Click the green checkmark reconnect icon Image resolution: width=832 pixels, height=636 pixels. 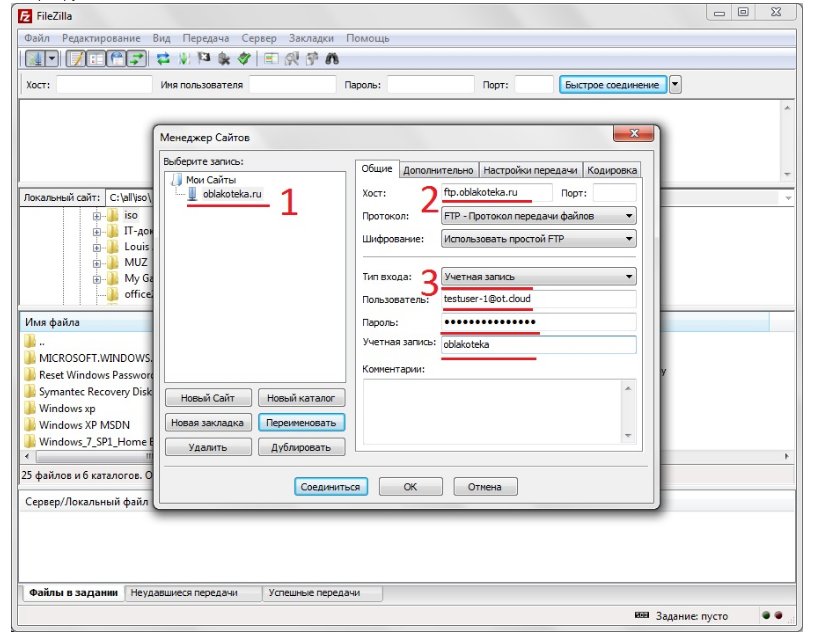[x=243, y=59]
